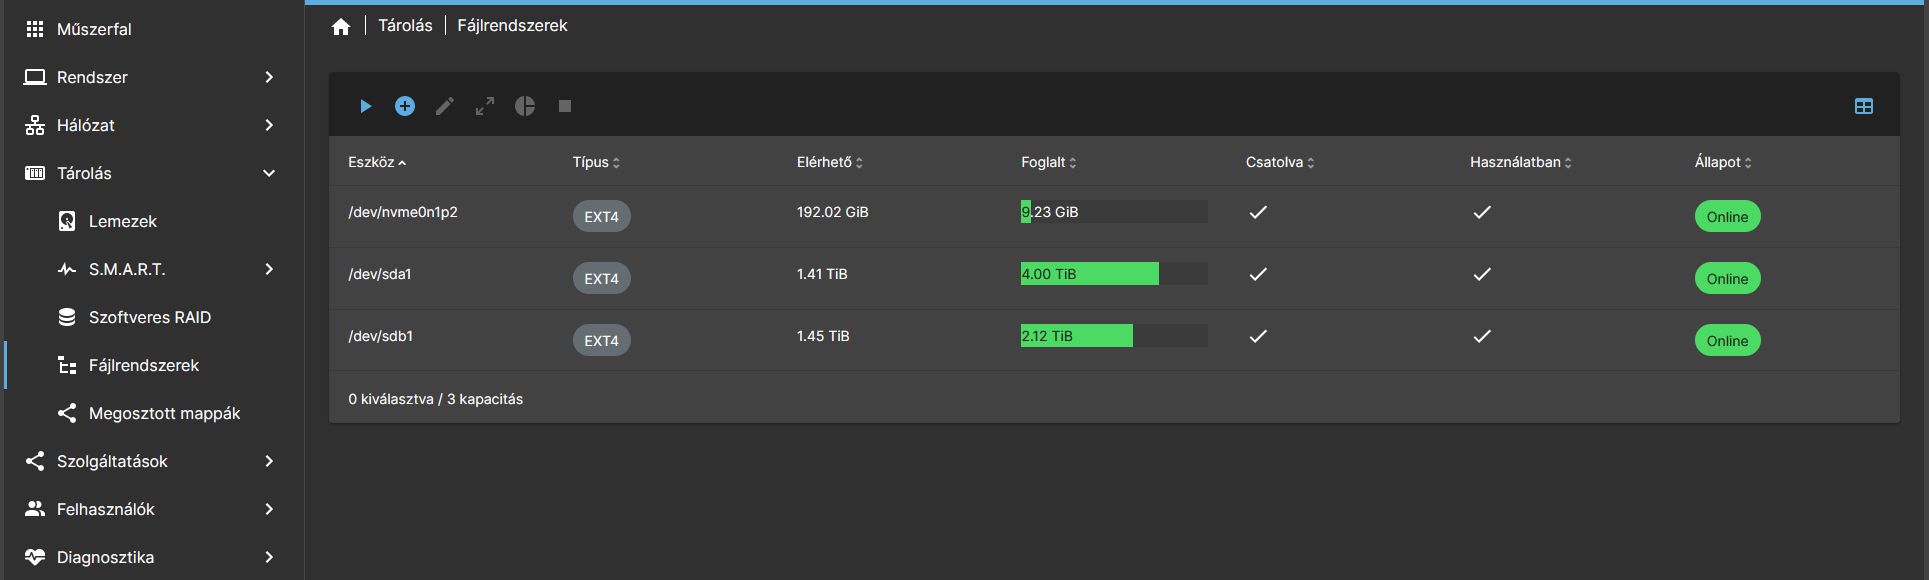
Task: Click the /dev/sdb1 usage bar
Action: (1114, 336)
